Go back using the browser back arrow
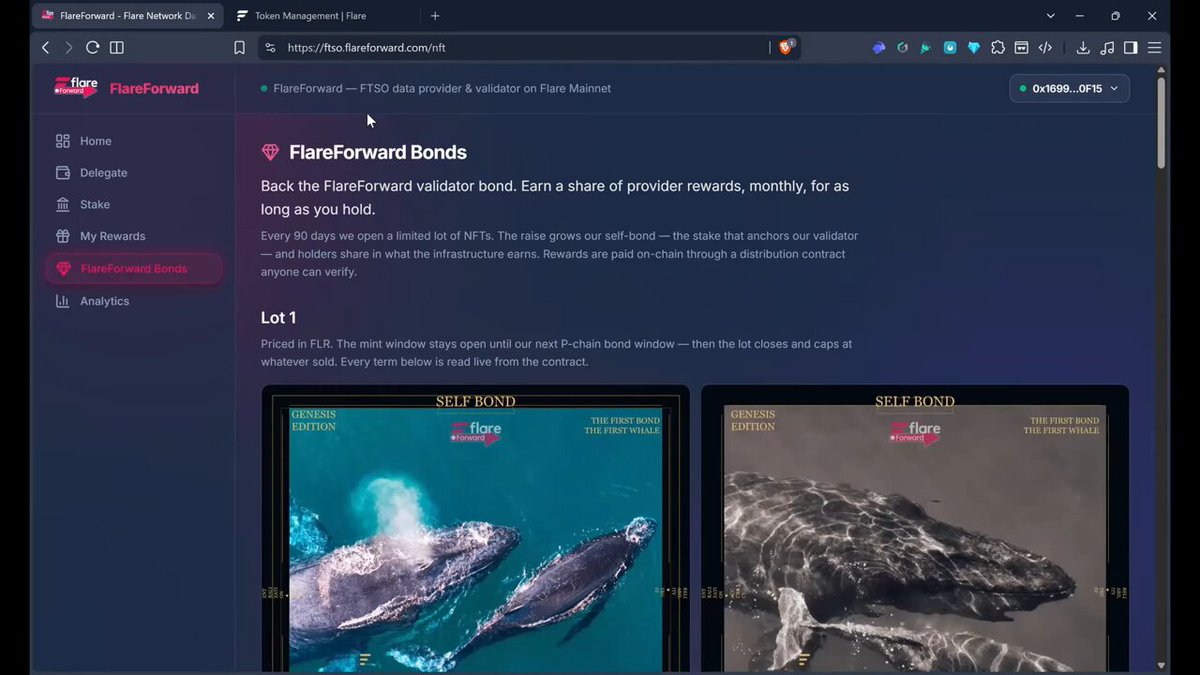Image resolution: width=1200 pixels, height=675 pixels. (45, 47)
